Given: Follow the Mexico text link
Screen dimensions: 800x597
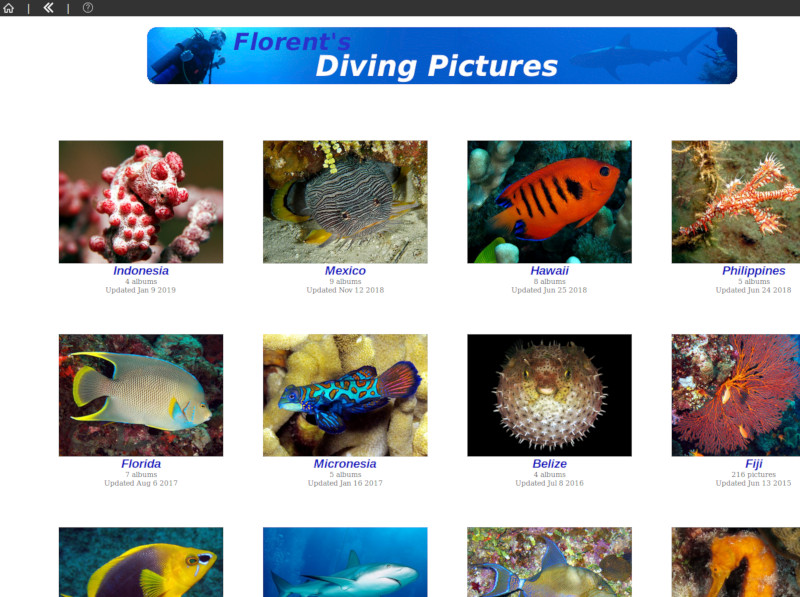Looking at the screenshot, I should [345, 271].
